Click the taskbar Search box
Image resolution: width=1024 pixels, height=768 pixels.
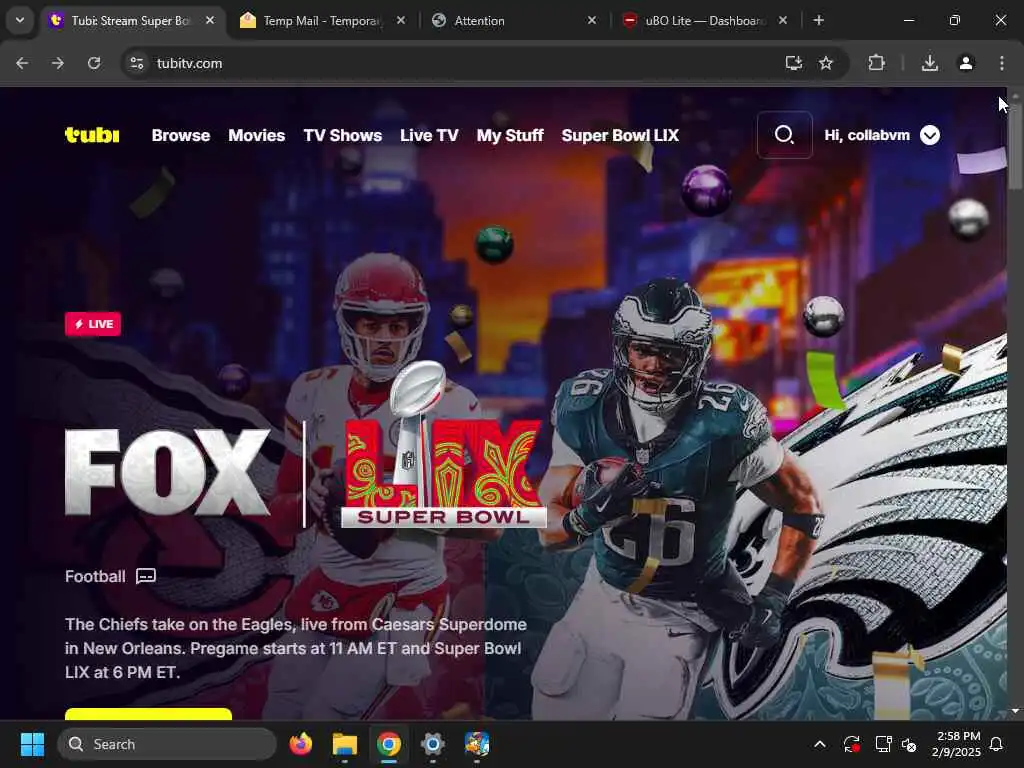pos(167,744)
